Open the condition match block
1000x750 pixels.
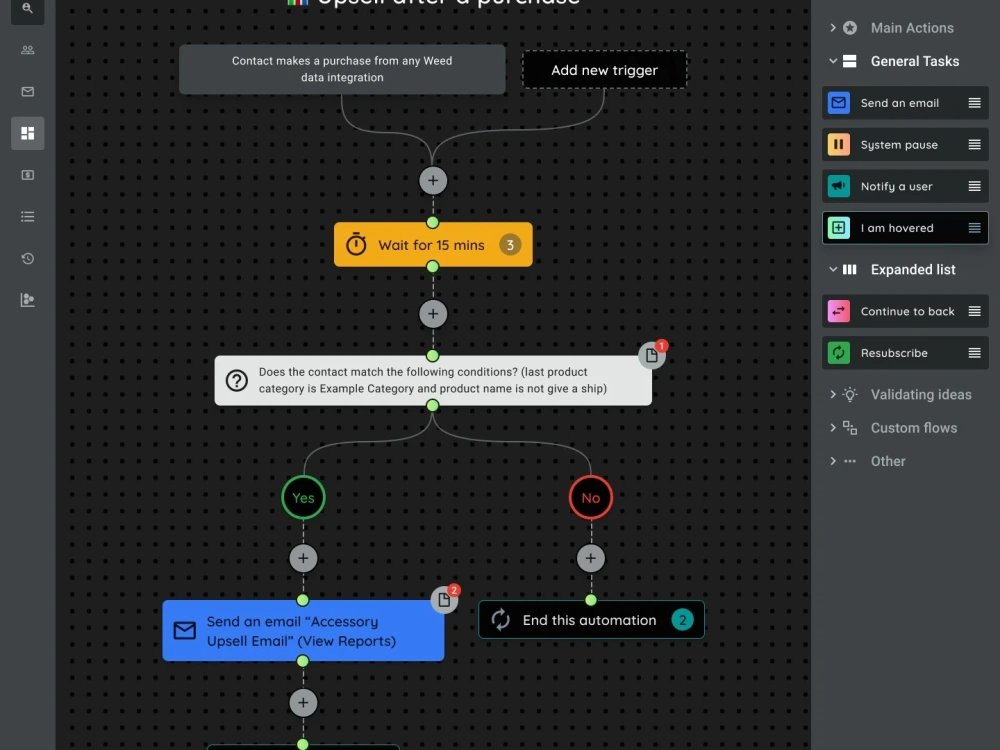click(x=433, y=381)
